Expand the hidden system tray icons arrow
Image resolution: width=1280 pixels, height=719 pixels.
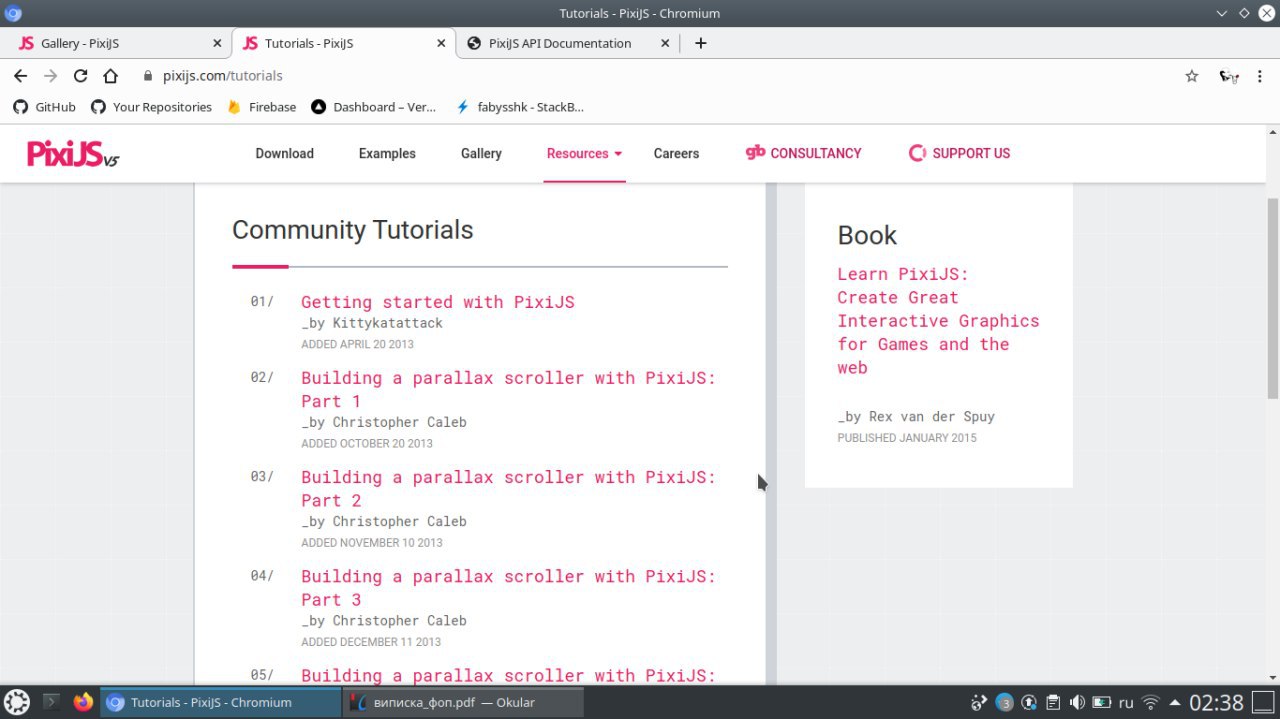click(1175, 702)
